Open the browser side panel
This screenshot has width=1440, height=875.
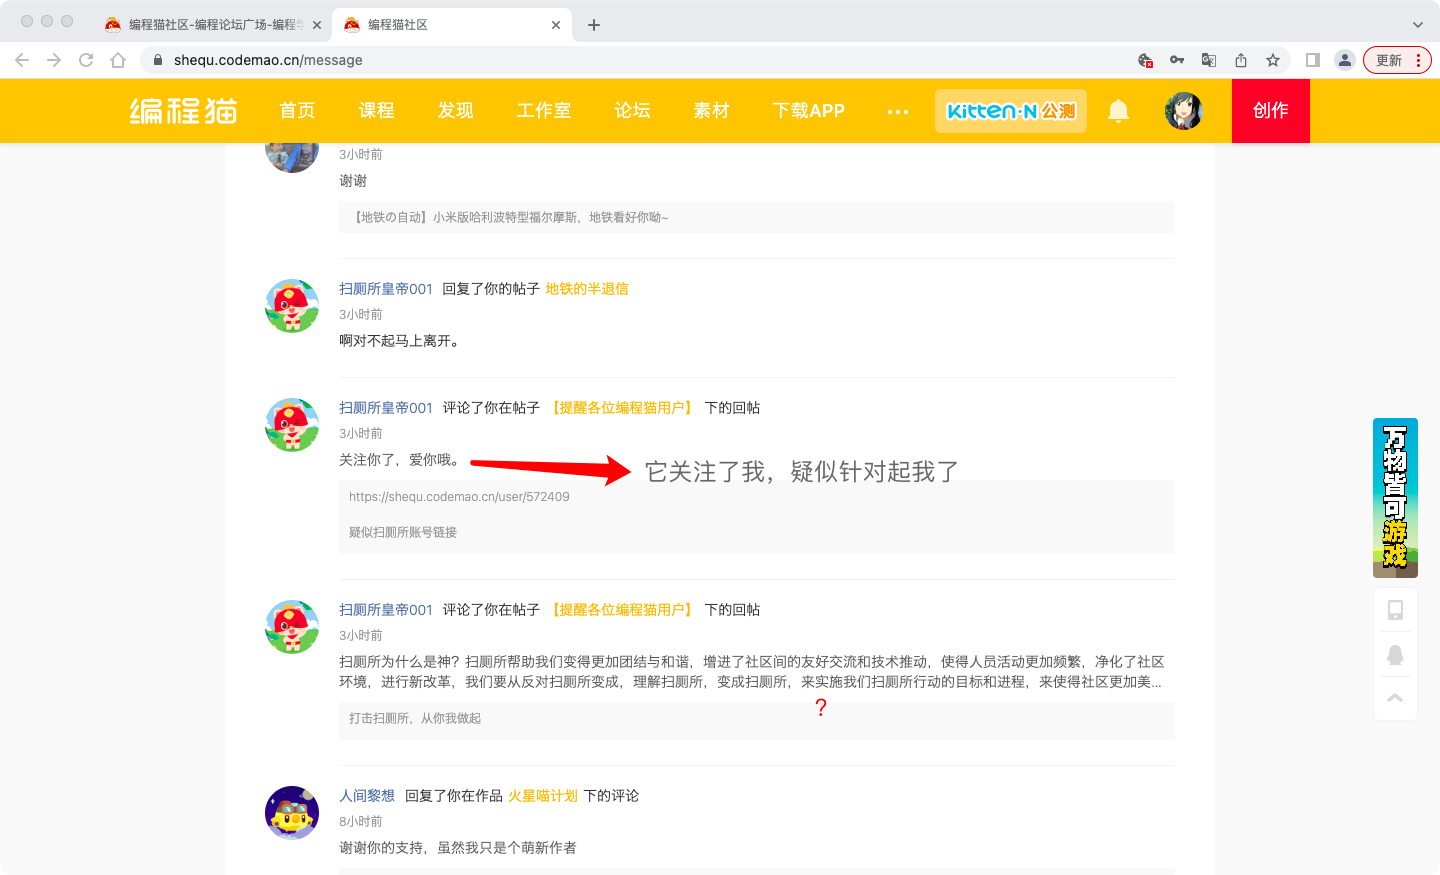tap(1313, 60)
